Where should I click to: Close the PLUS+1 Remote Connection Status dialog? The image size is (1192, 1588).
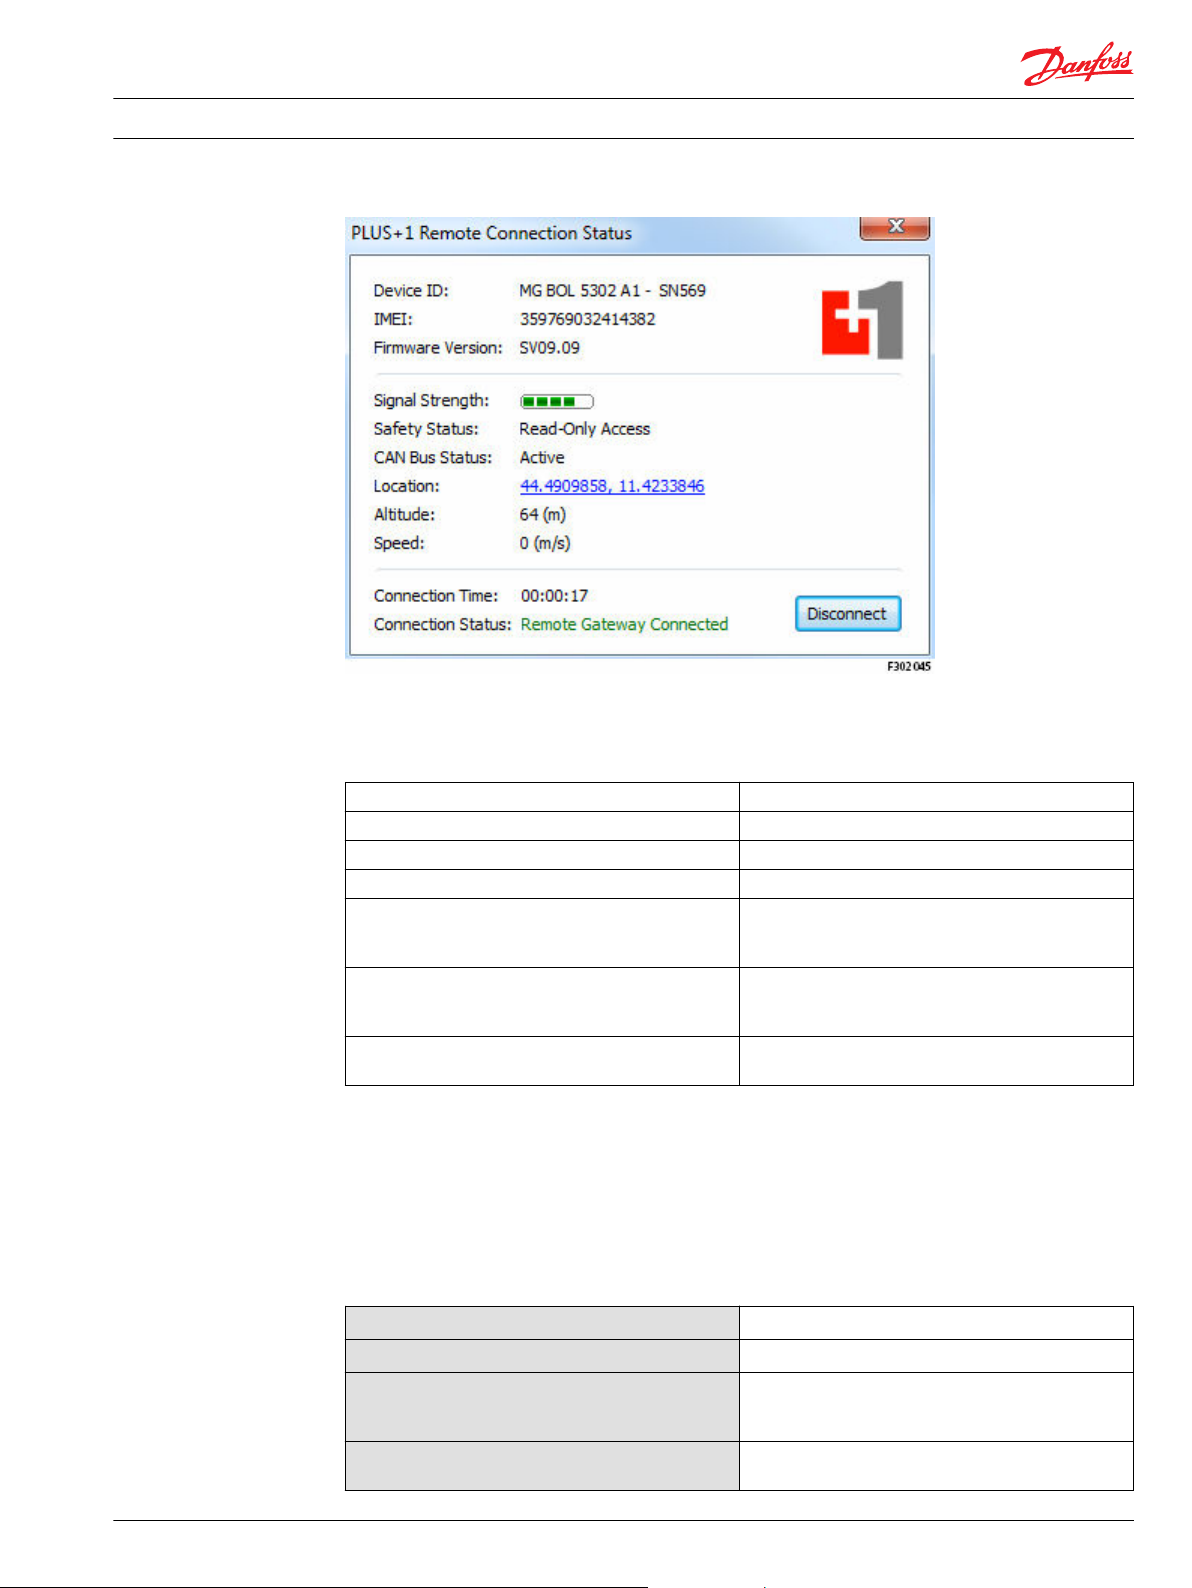895,227
